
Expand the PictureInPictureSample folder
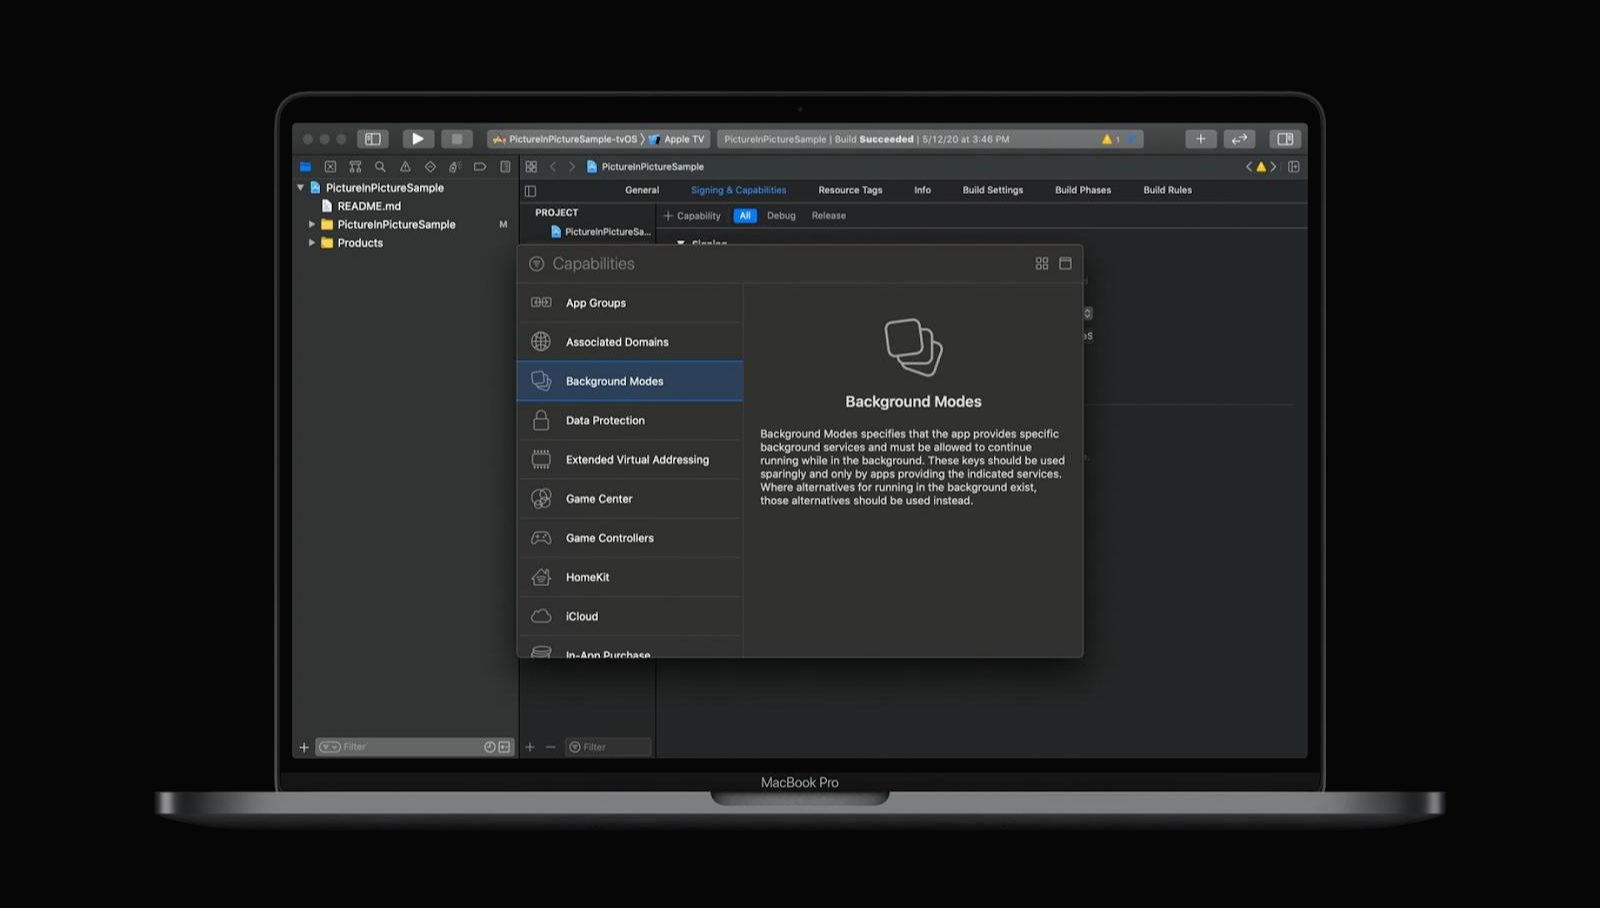(x=312, y=225)
